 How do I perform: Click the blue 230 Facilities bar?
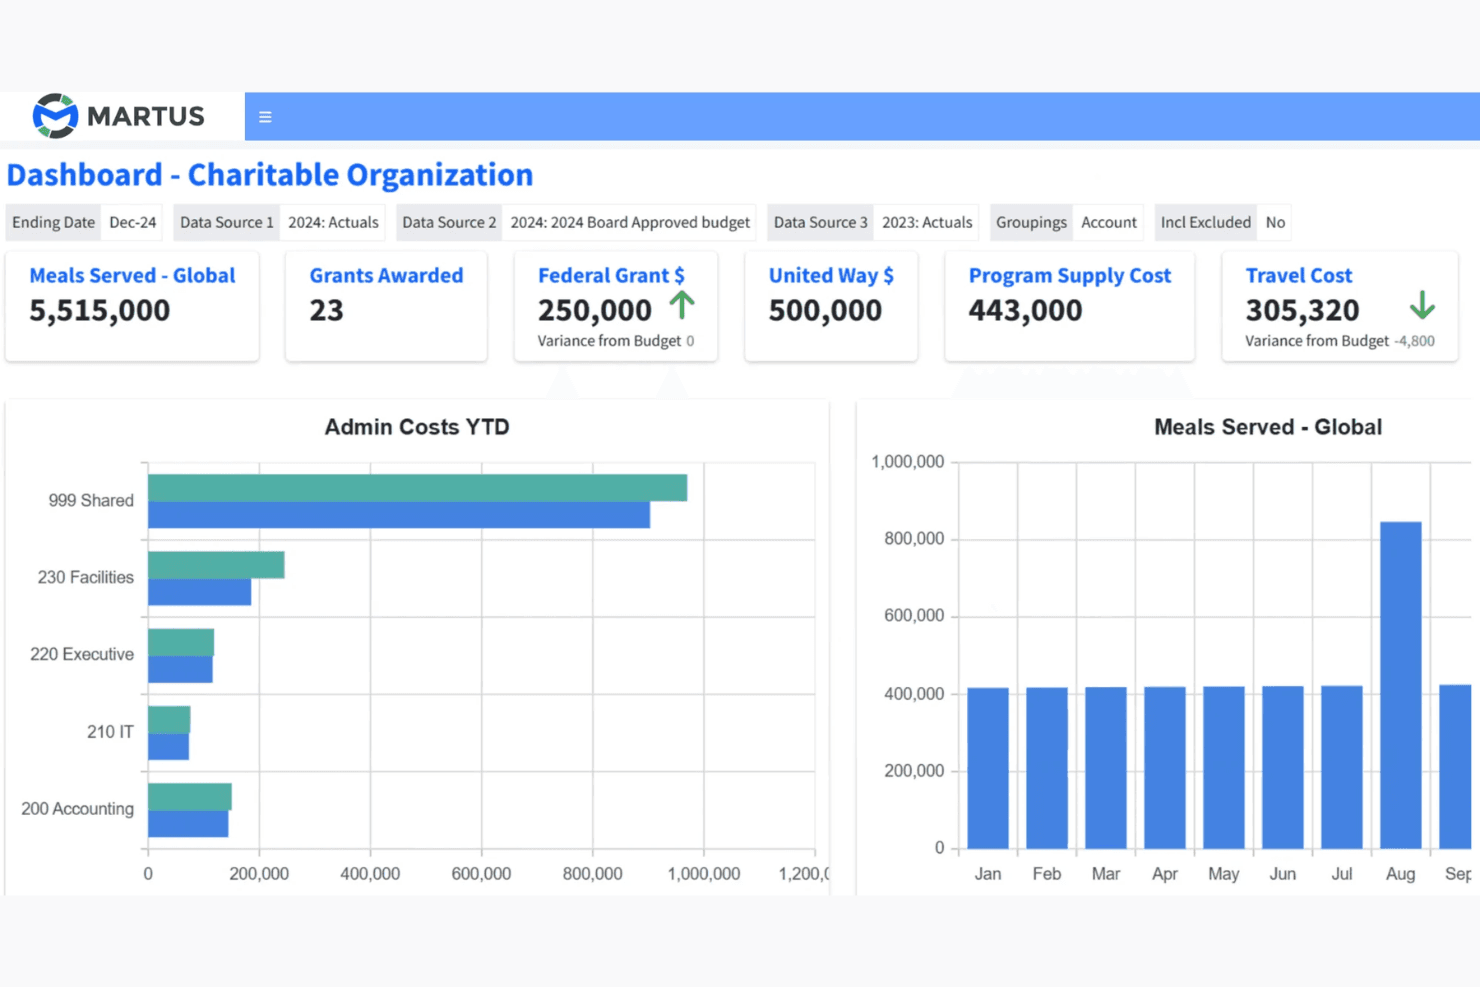(199, 591)
